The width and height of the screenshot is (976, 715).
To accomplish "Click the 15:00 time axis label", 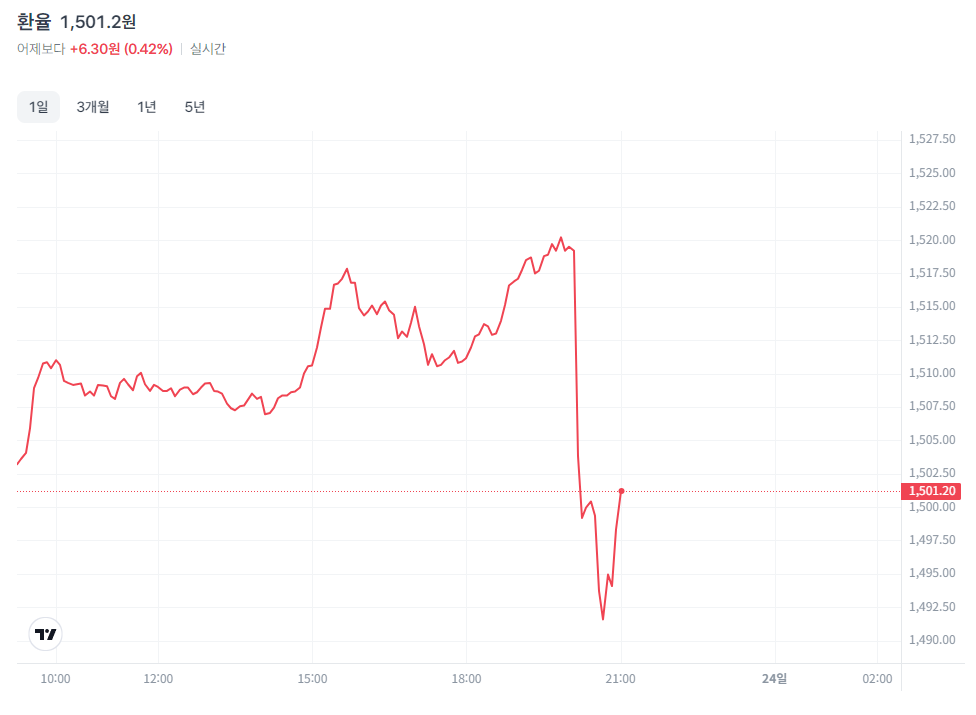I will 313,679.
